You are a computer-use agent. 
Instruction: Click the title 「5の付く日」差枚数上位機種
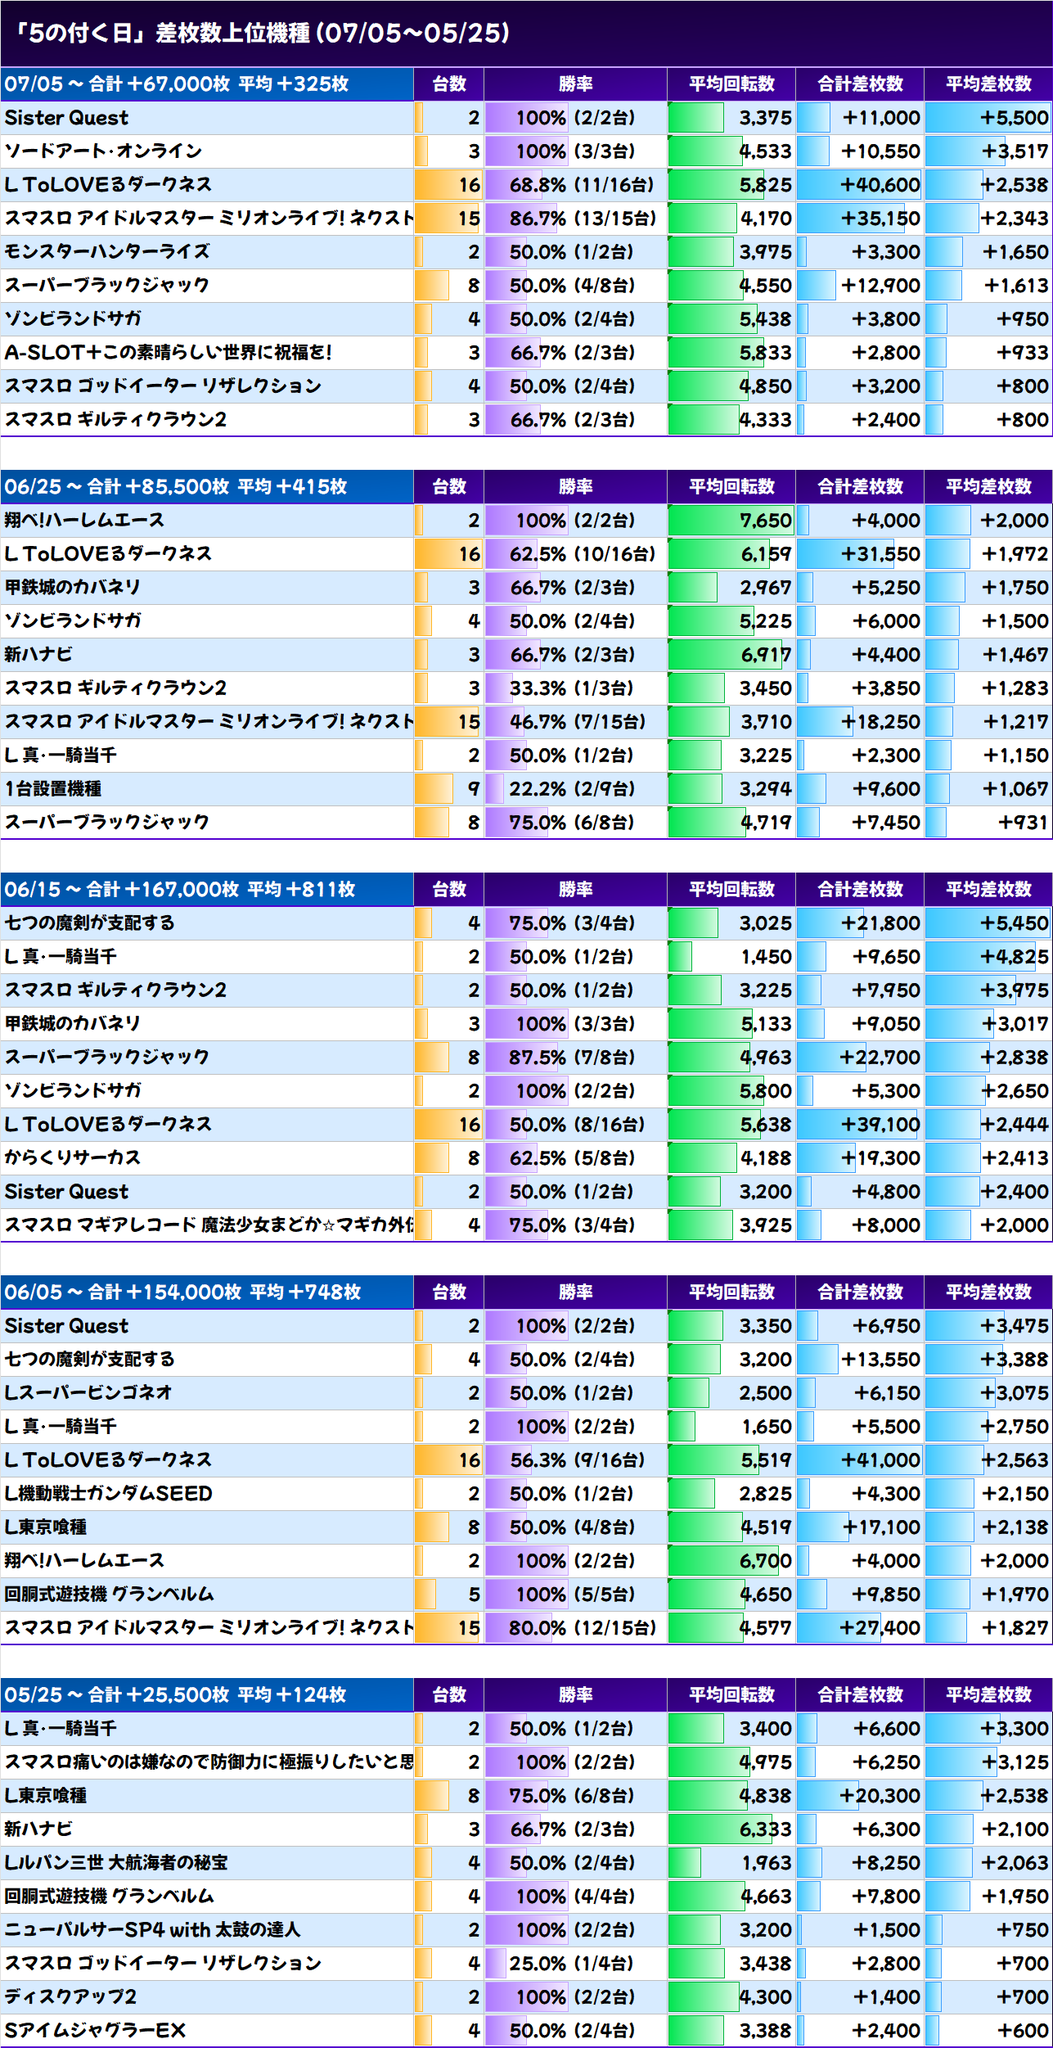[258, 34]
